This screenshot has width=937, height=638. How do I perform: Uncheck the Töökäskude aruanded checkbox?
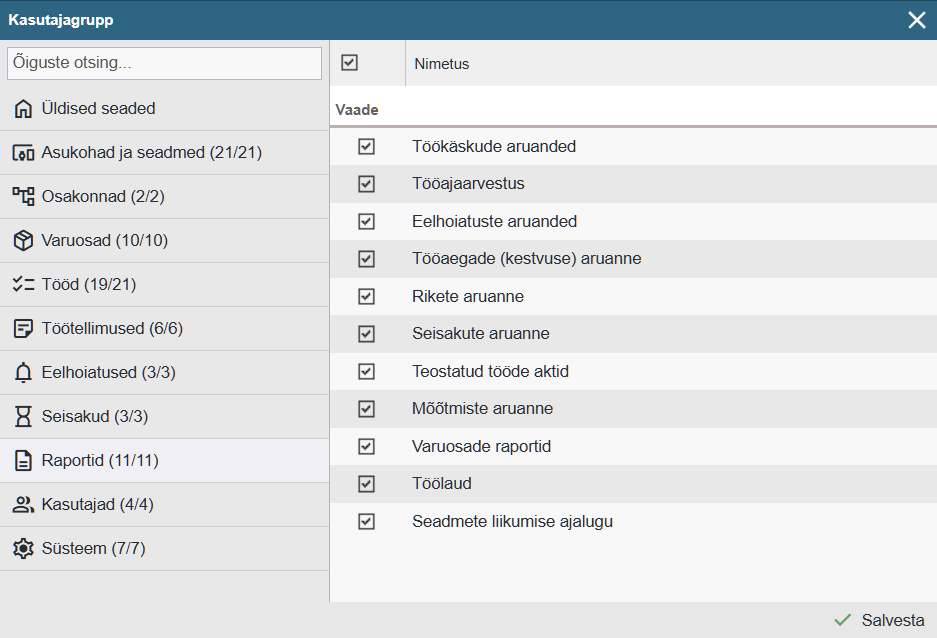tap(366, 146)
